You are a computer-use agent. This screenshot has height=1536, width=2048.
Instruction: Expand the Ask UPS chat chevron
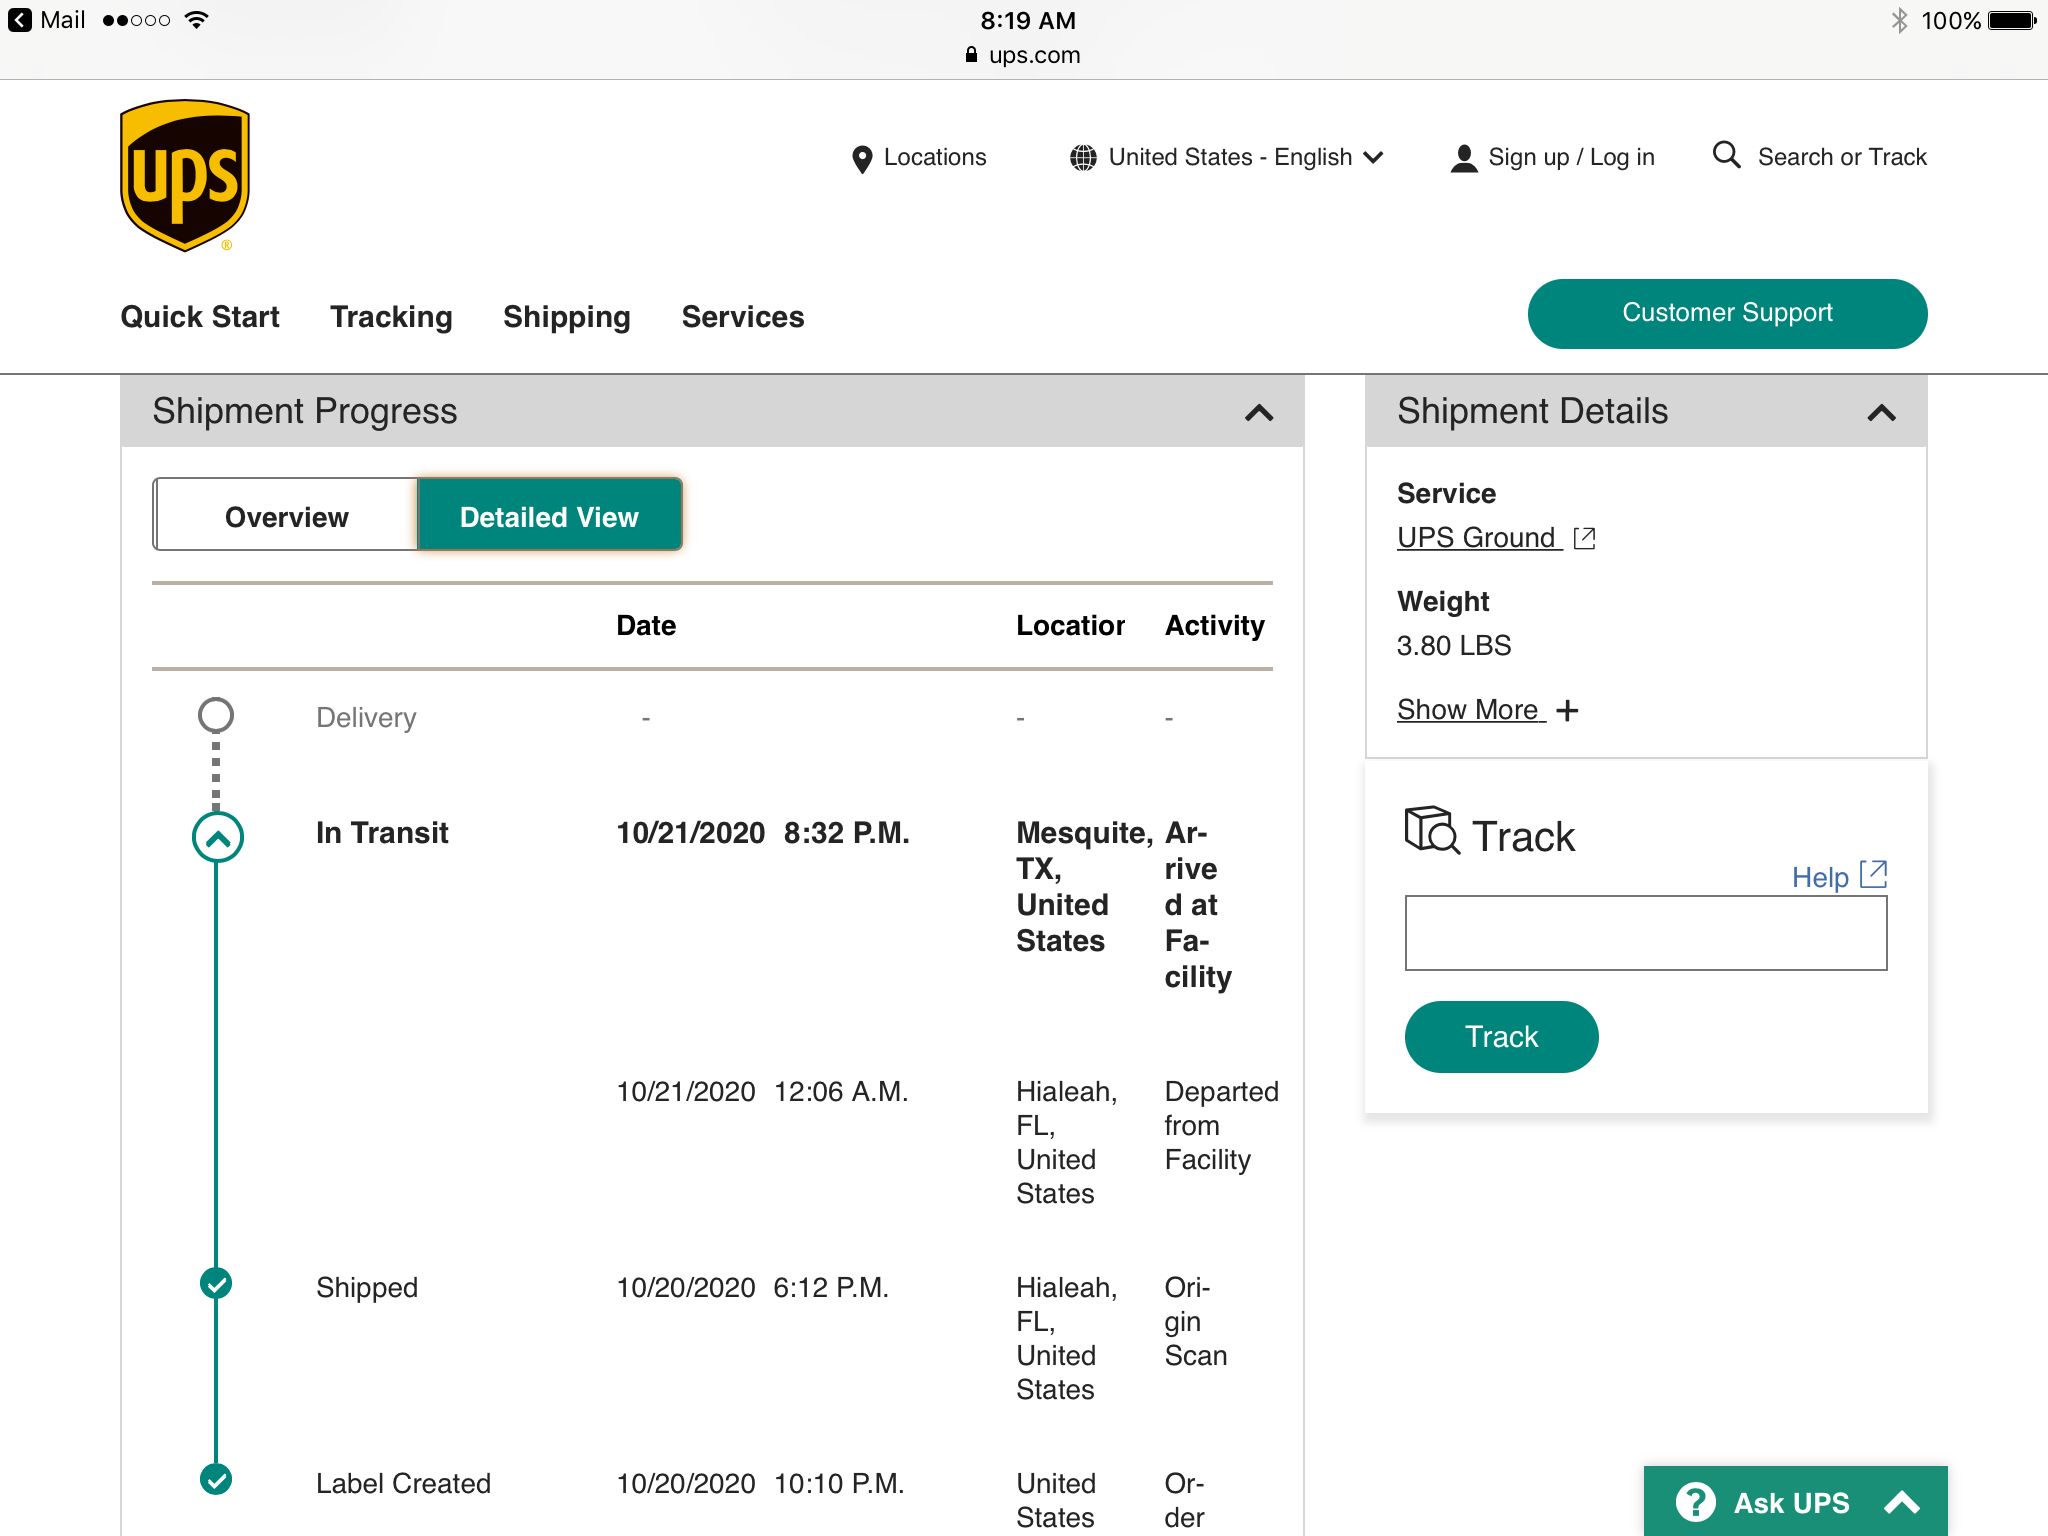pos(1902,1502)
